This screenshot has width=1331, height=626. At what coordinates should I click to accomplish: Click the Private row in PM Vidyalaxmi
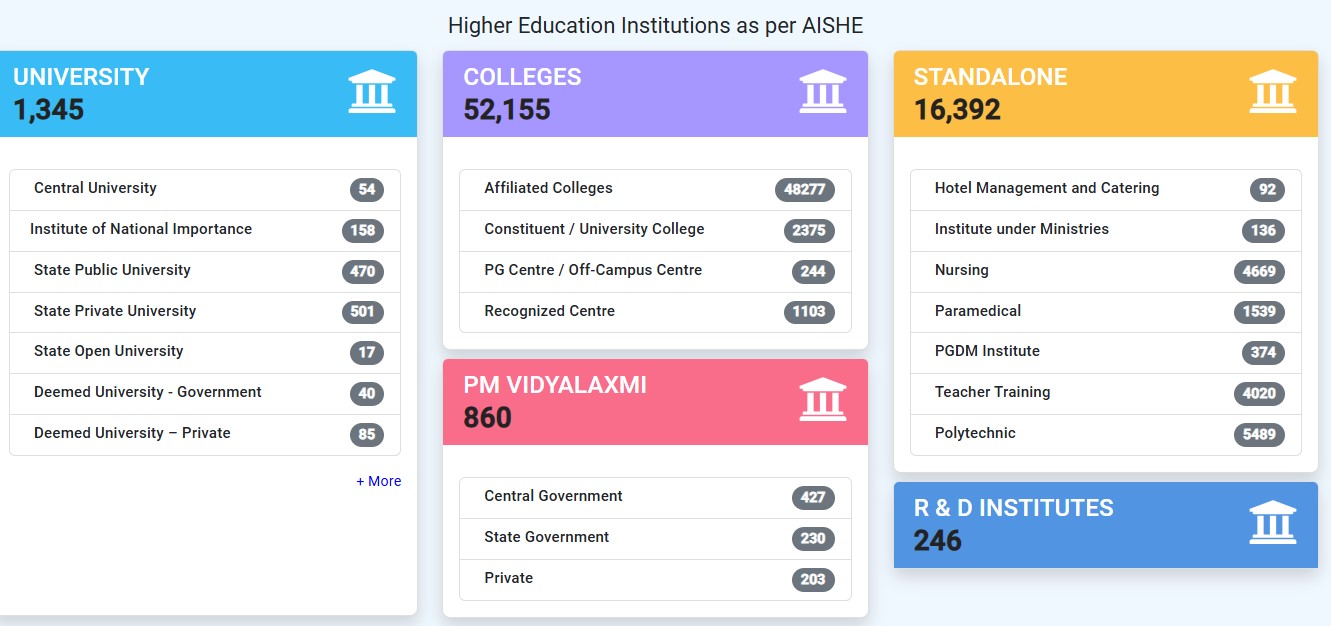pyautogui.click(x=655, y=580)
